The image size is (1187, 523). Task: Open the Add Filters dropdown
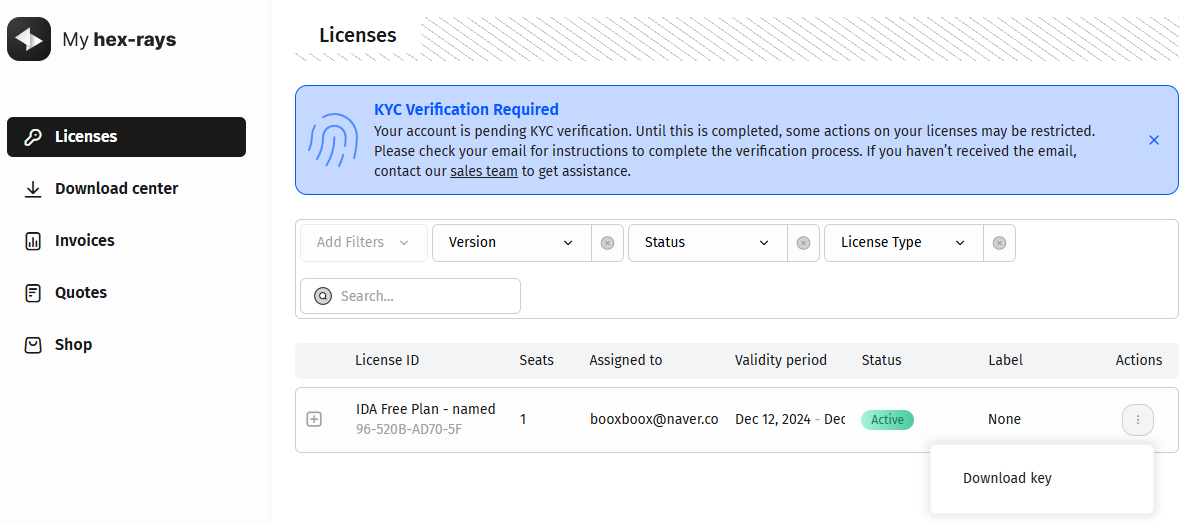[x=363, y=243]
